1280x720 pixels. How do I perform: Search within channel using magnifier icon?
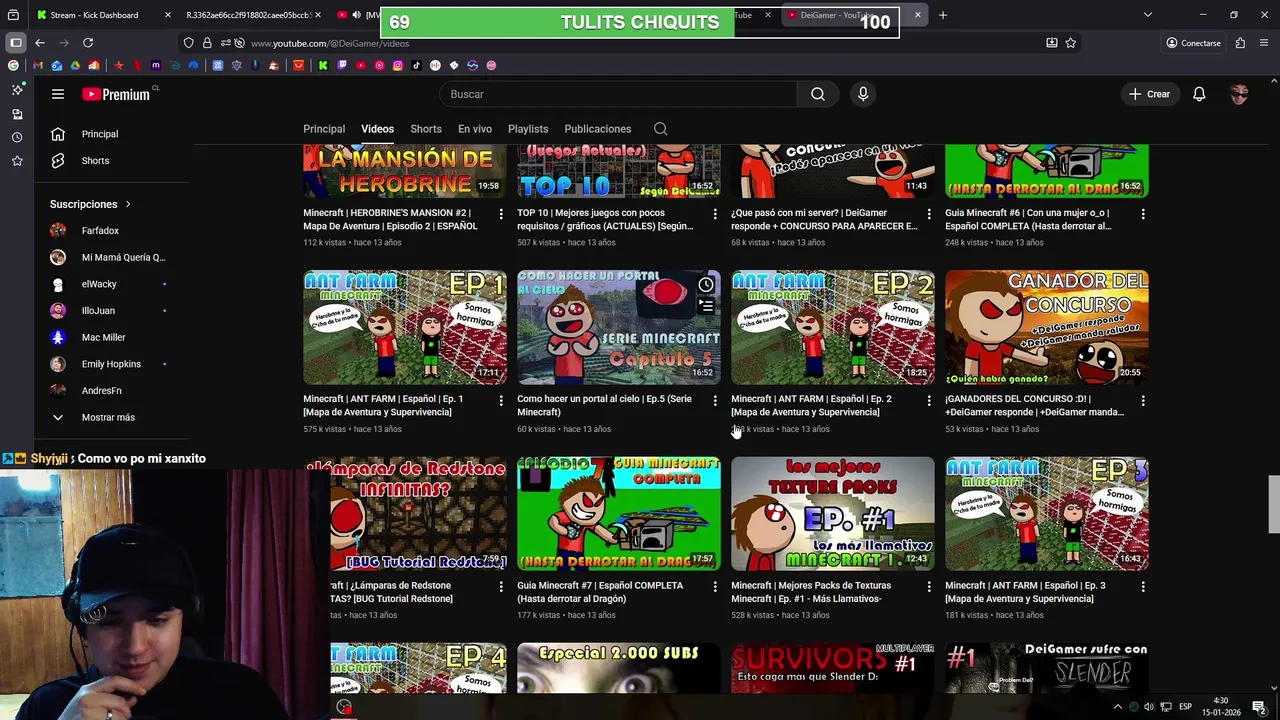[660, 129]
